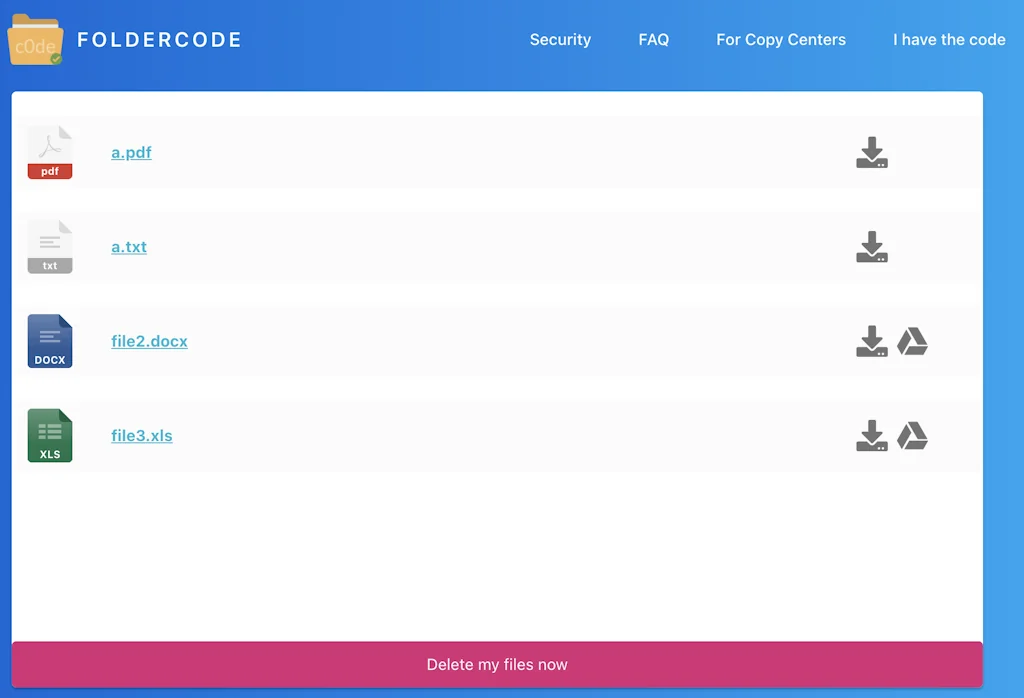Click the green XLS file icon for file3.xls
Screen dimensions: 1024x698
tap(50, 435)
